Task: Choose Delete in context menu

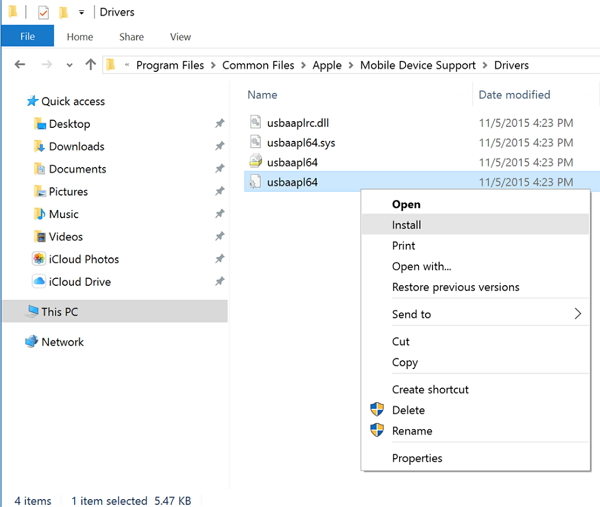Action: pos(408,410)
